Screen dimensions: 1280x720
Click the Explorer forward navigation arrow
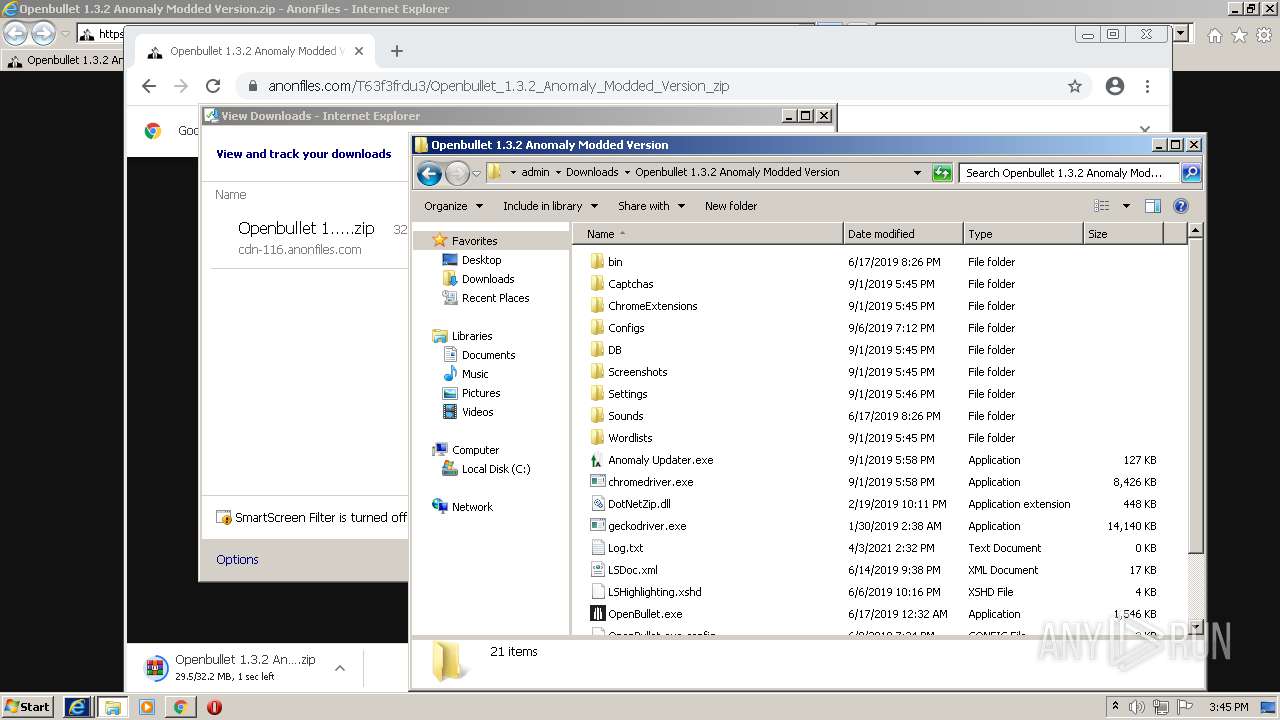[x=457, y=173]
